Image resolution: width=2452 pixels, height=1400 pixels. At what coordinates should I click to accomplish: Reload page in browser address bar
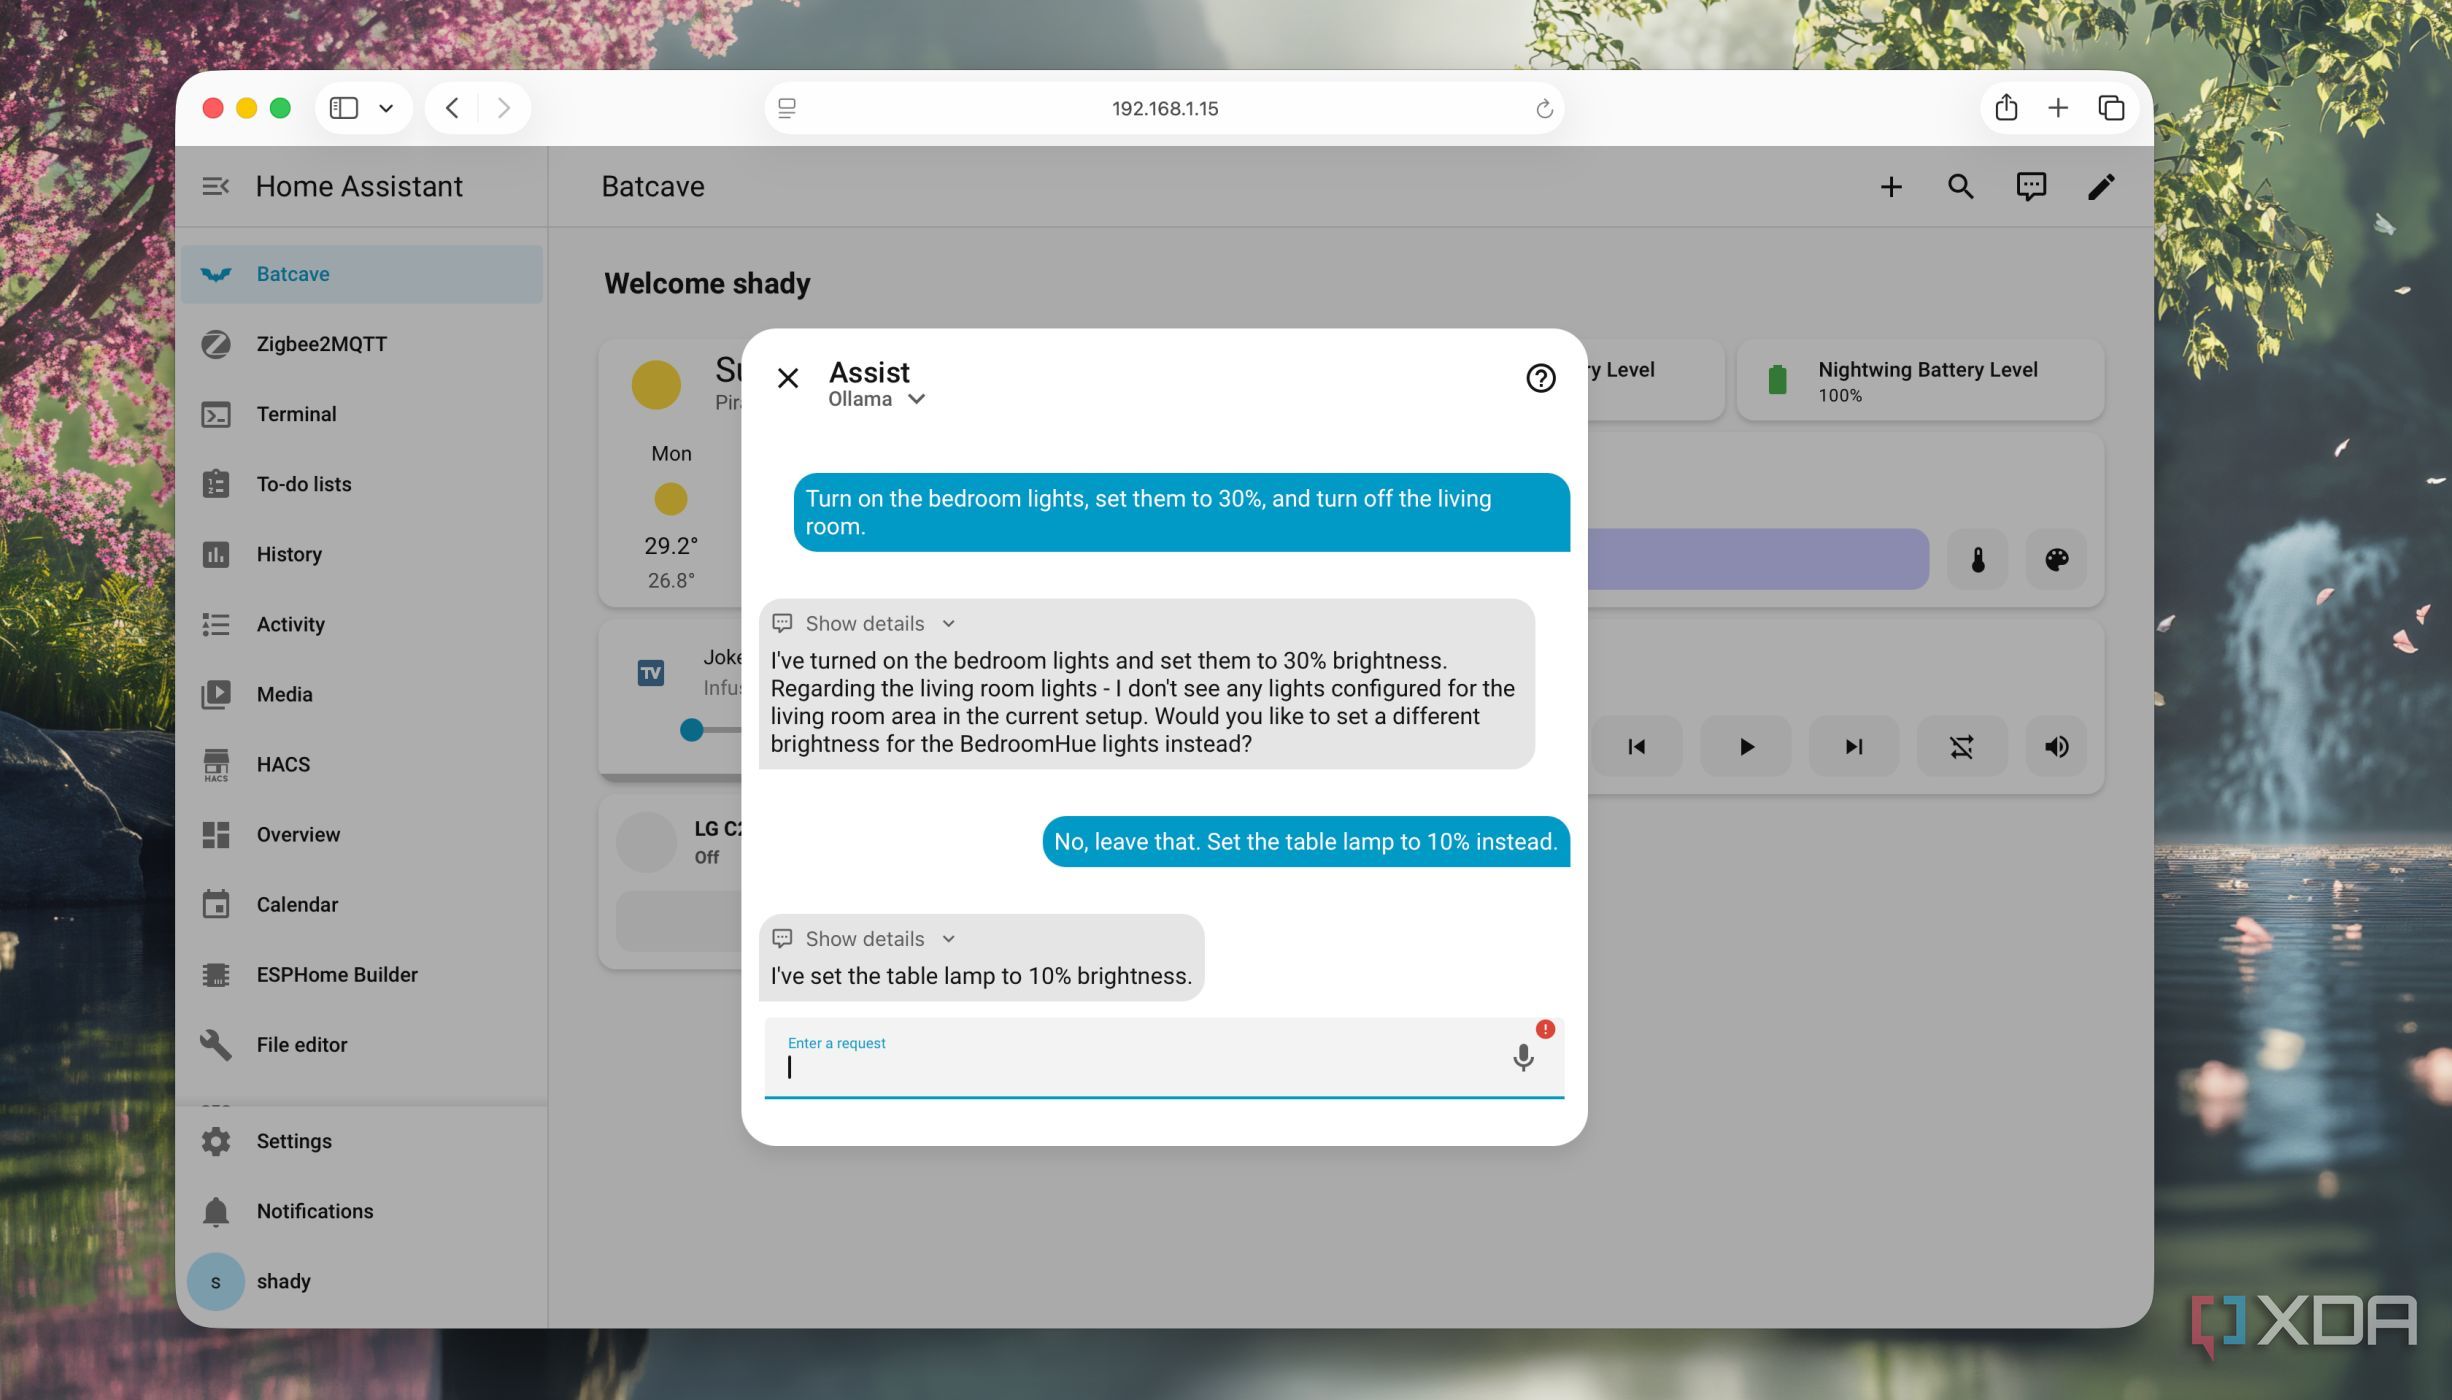click(x=1543, y=108)
